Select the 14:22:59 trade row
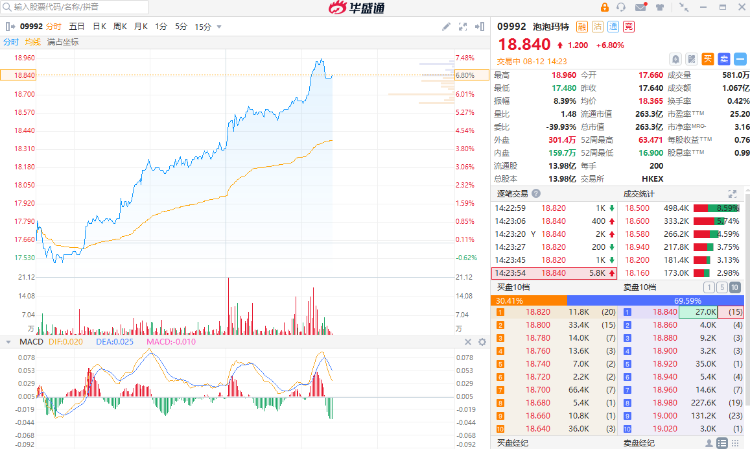This screenshot has height=449, width=750. (x=554, y=208)
